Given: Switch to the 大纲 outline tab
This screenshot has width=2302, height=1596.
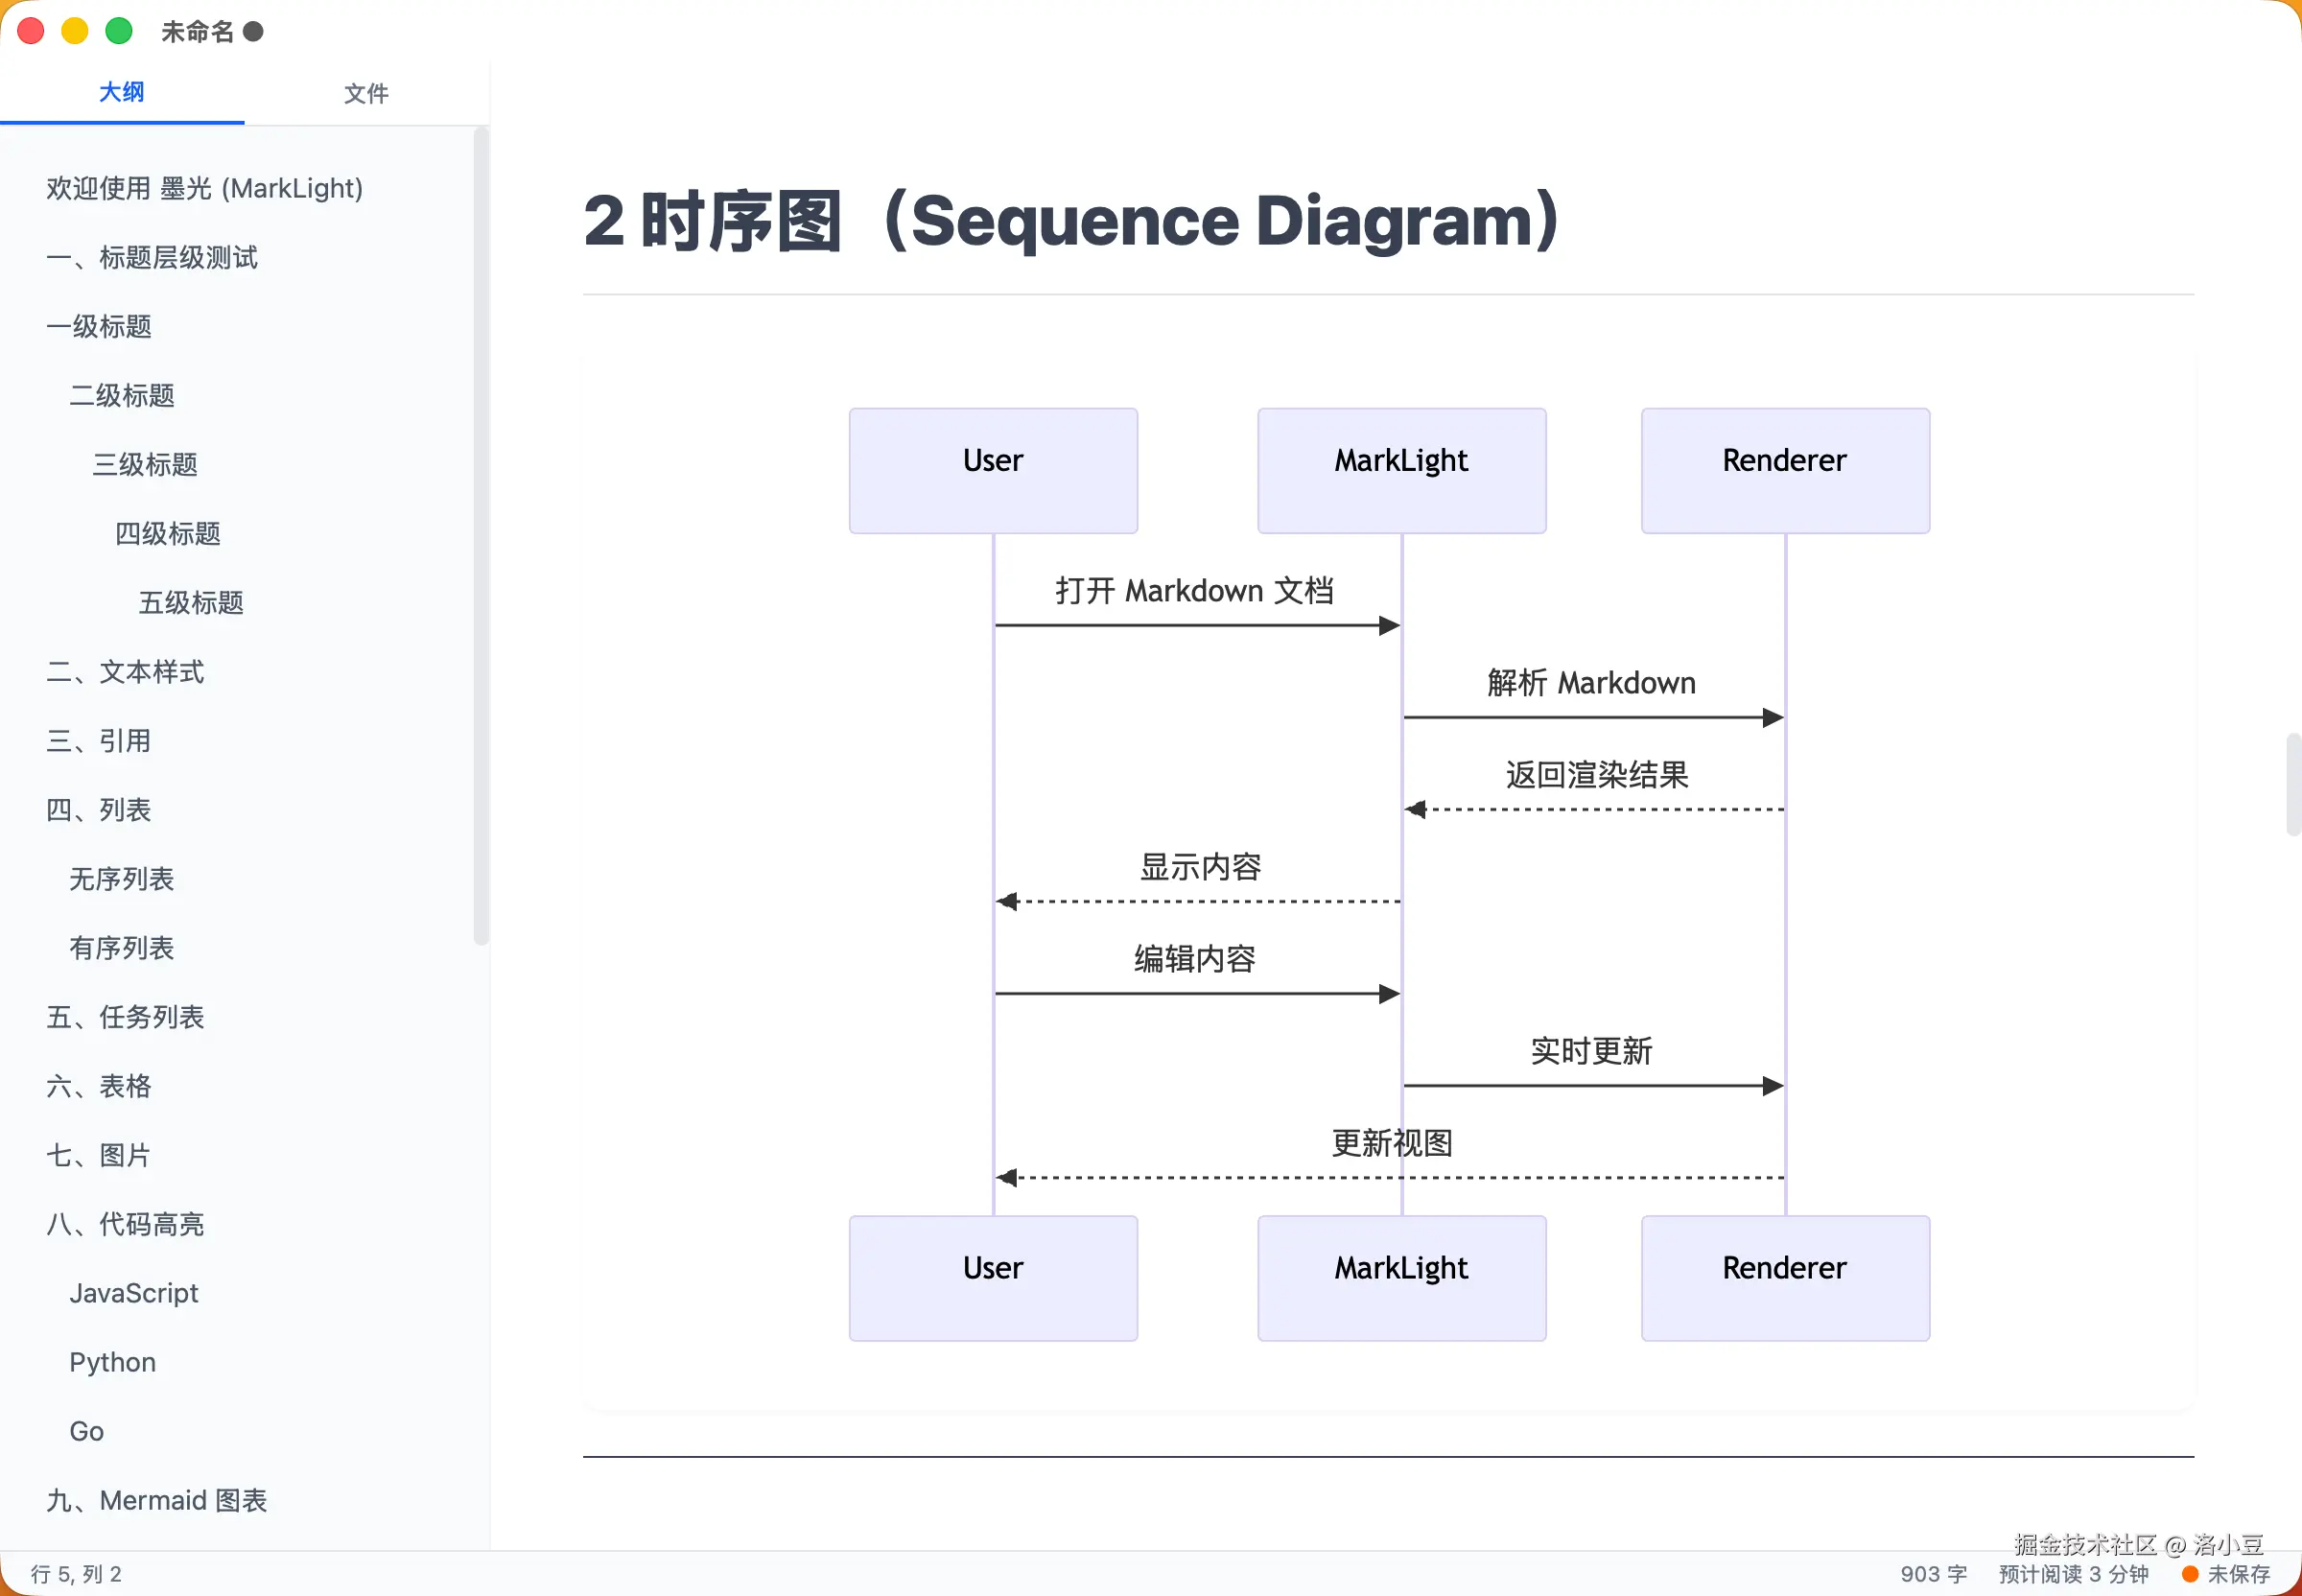Looking at the screenshot, I should [x=121, y=92].
